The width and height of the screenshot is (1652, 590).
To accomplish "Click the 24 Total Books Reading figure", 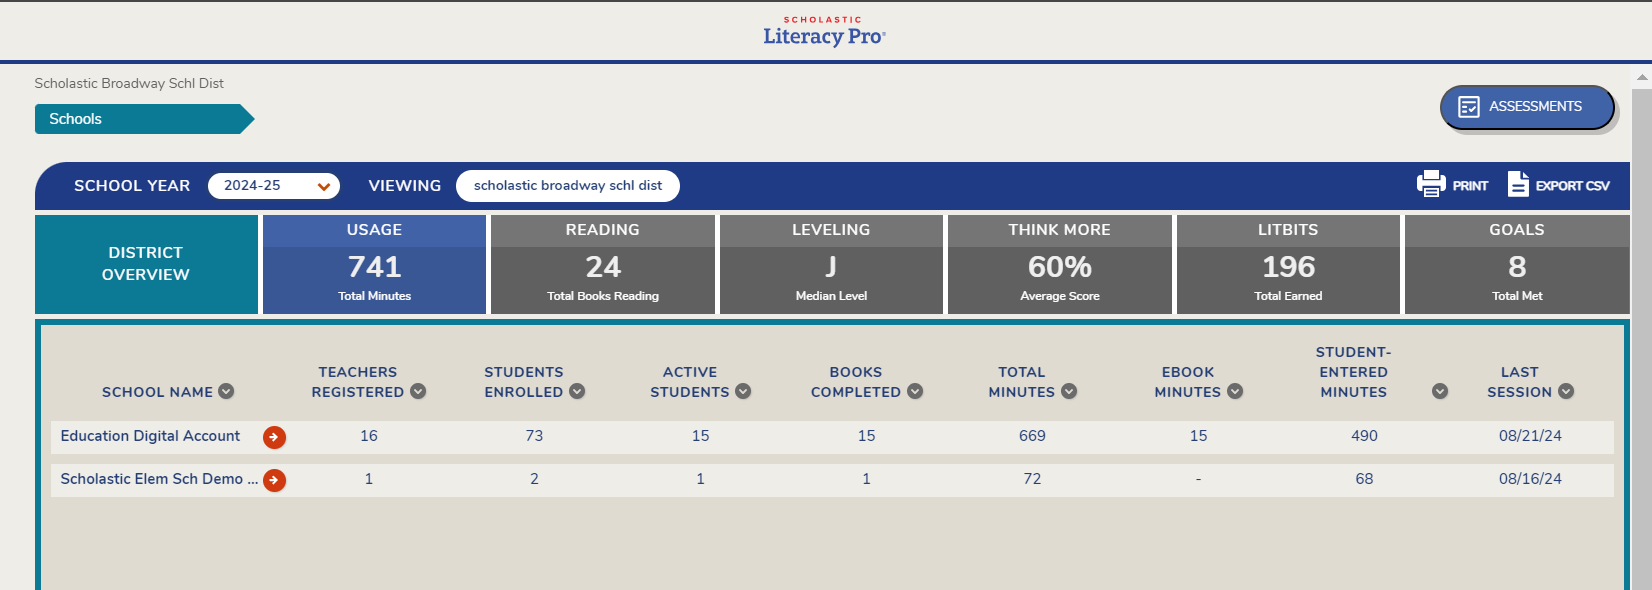I will tap(603, 267).
